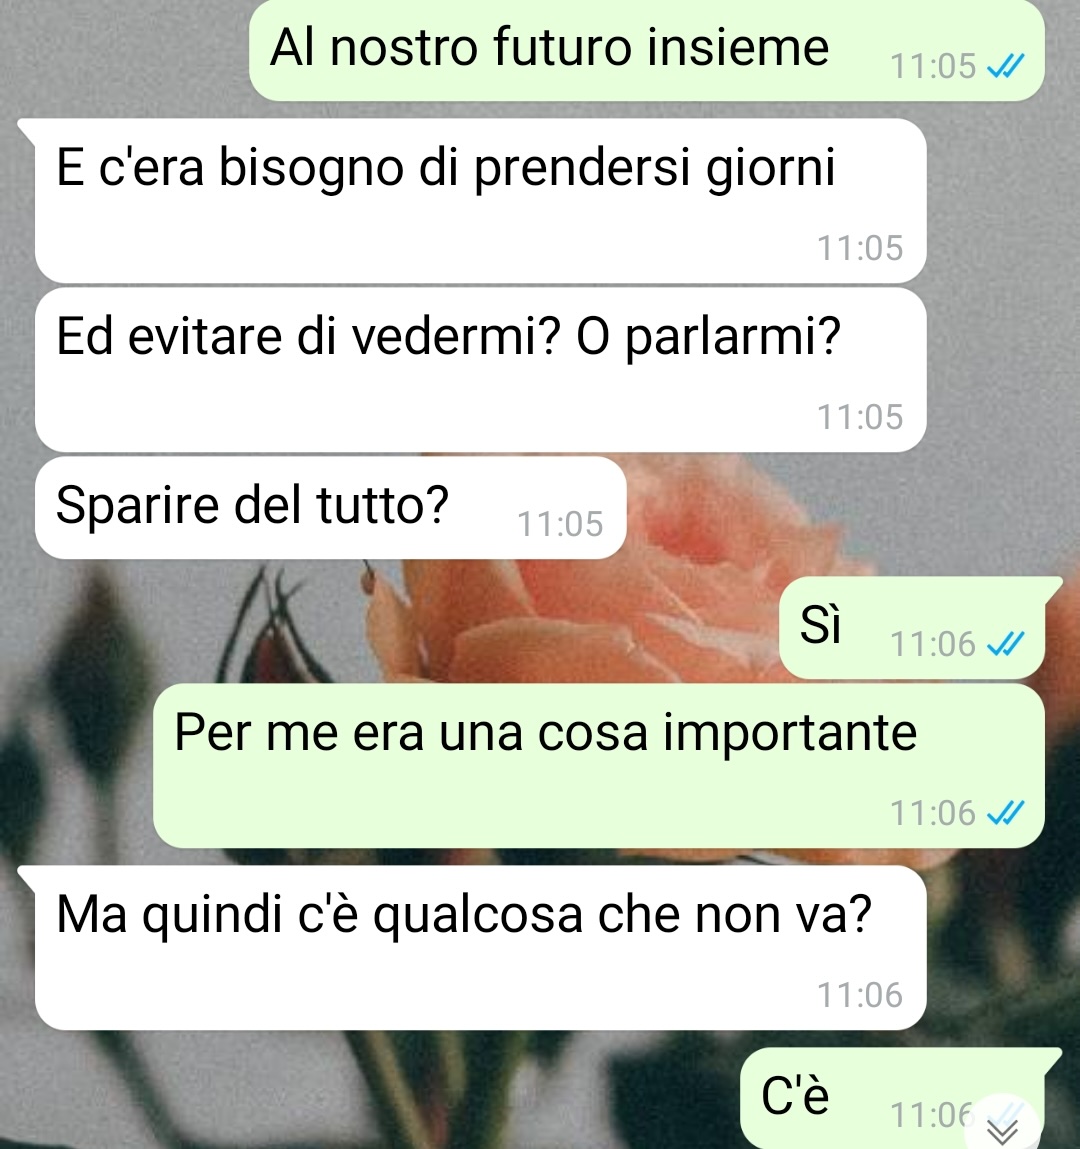This screenshot has width=1080, height=1149.
Task: Select message 'Ed evitare di vedermi? O parlarmi?'
Action: pos(481,370)
